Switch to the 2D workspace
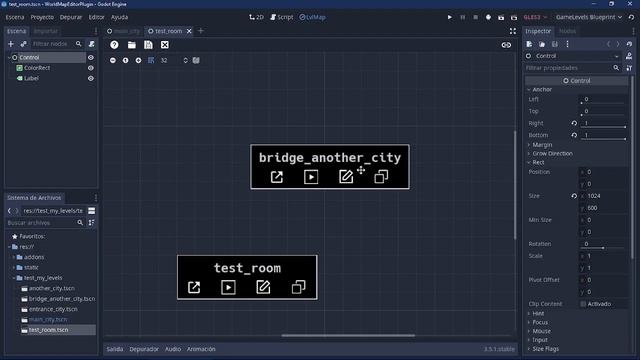 tap(256, 17)
